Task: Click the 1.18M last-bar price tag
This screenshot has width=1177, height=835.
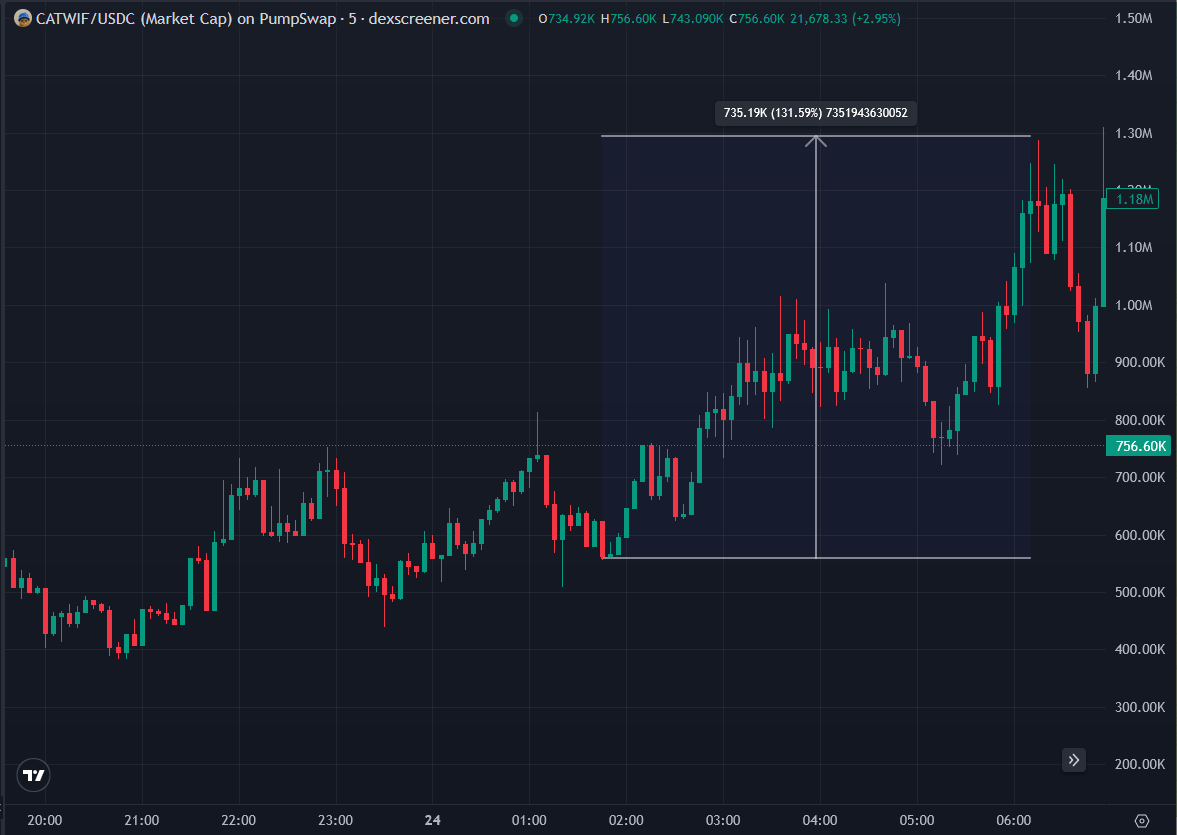Action: (1133, 199)
